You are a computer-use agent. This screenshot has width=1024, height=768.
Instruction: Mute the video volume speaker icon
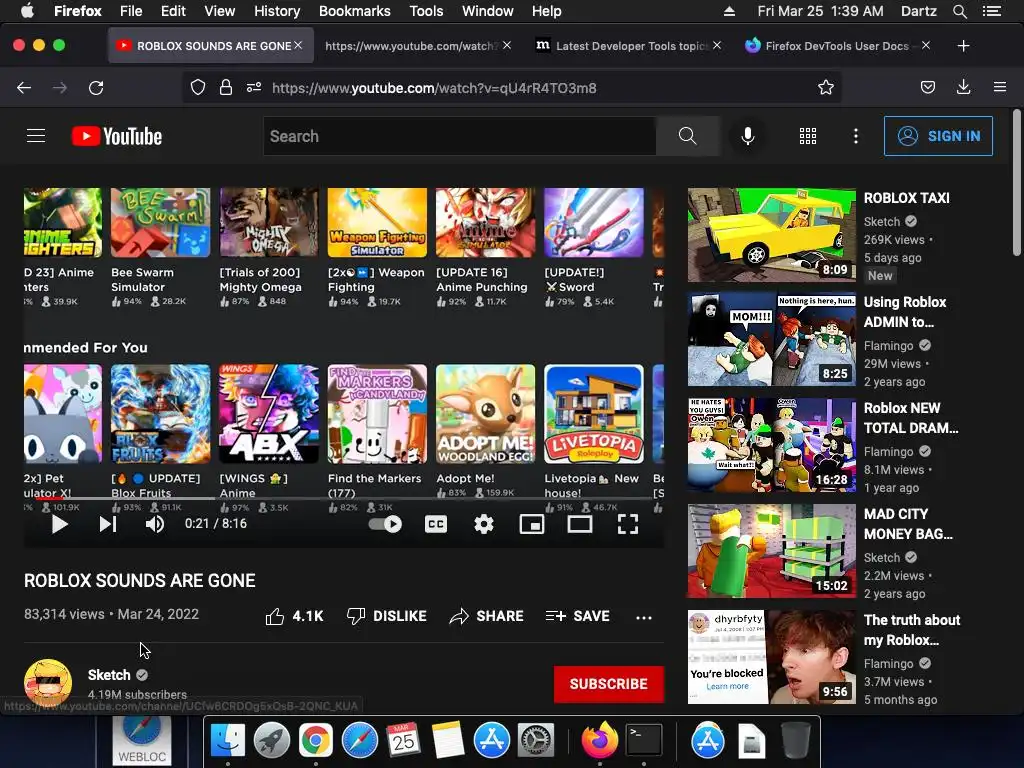click(155, 524)
